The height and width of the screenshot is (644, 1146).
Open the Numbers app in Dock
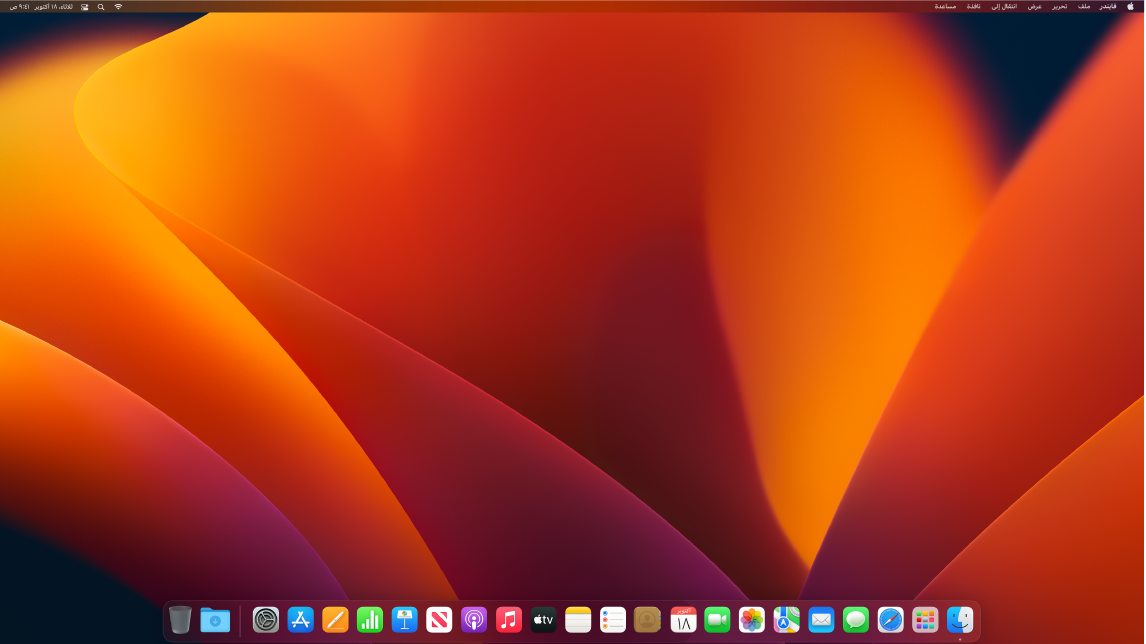pyautogui.click(x=370, y=620)
